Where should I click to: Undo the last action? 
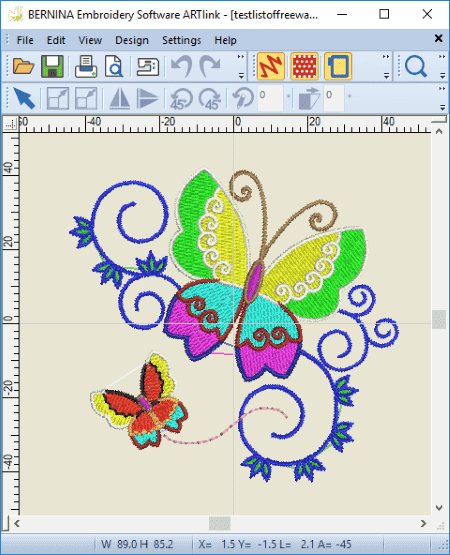(x=181, y=66)
